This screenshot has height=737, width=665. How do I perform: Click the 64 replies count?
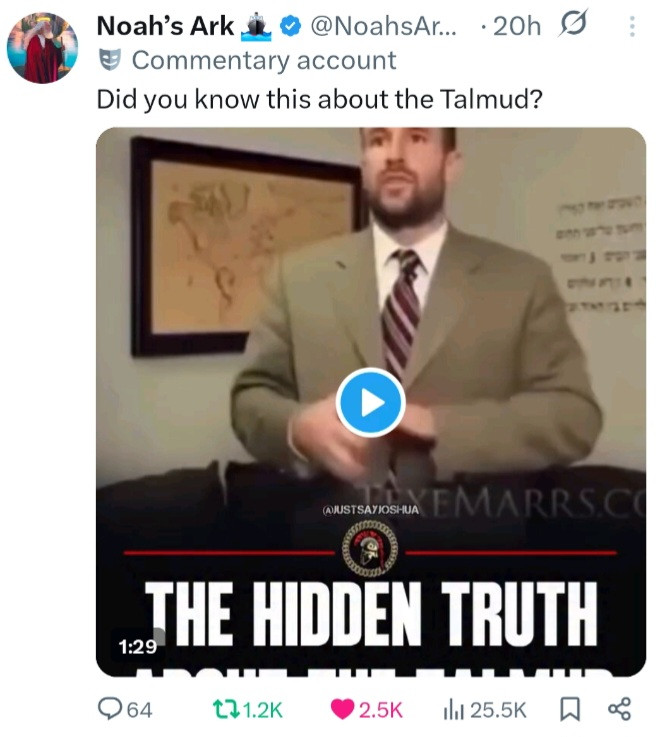140,710
